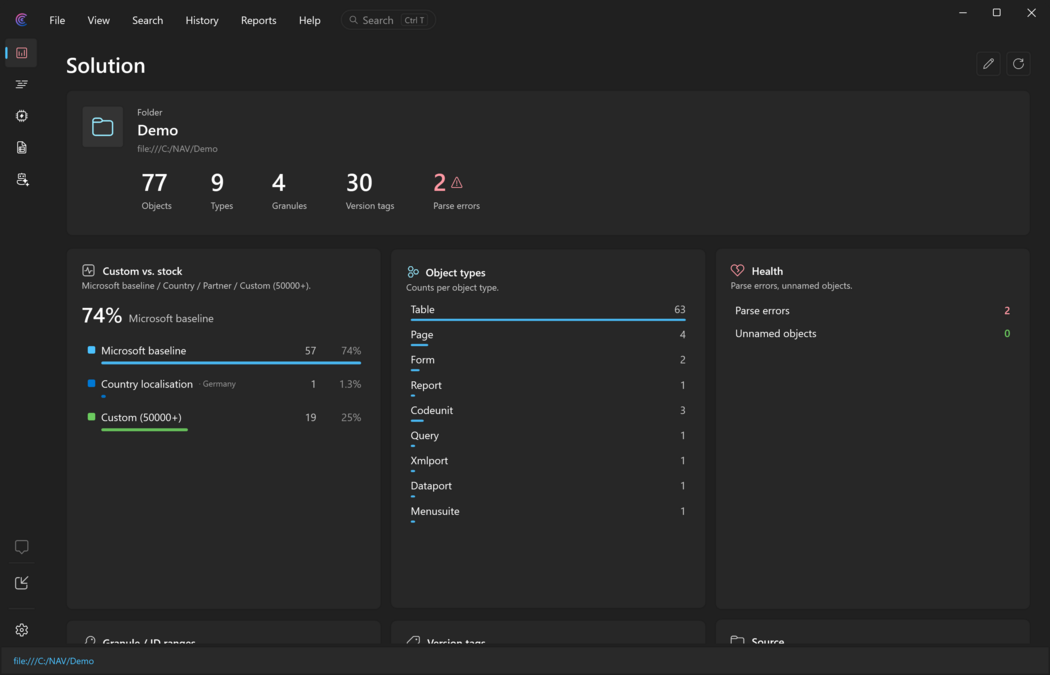Viewport: 1050px width, 675px height.
Task: Select the Country localisation row label
Action: (x=147, y=384)
